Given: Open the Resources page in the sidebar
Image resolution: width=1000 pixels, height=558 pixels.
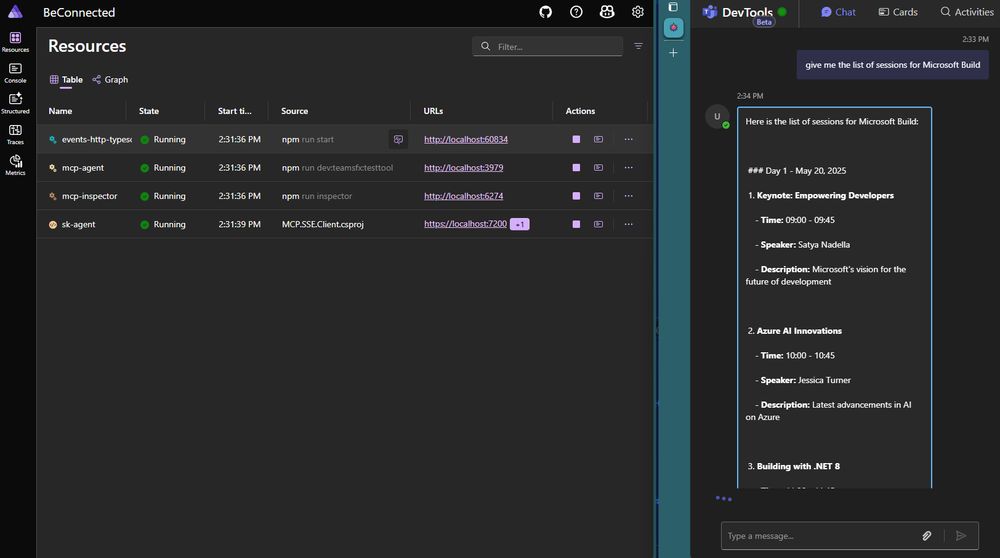Looking at the screenshot, I should (x=15, y=42).
